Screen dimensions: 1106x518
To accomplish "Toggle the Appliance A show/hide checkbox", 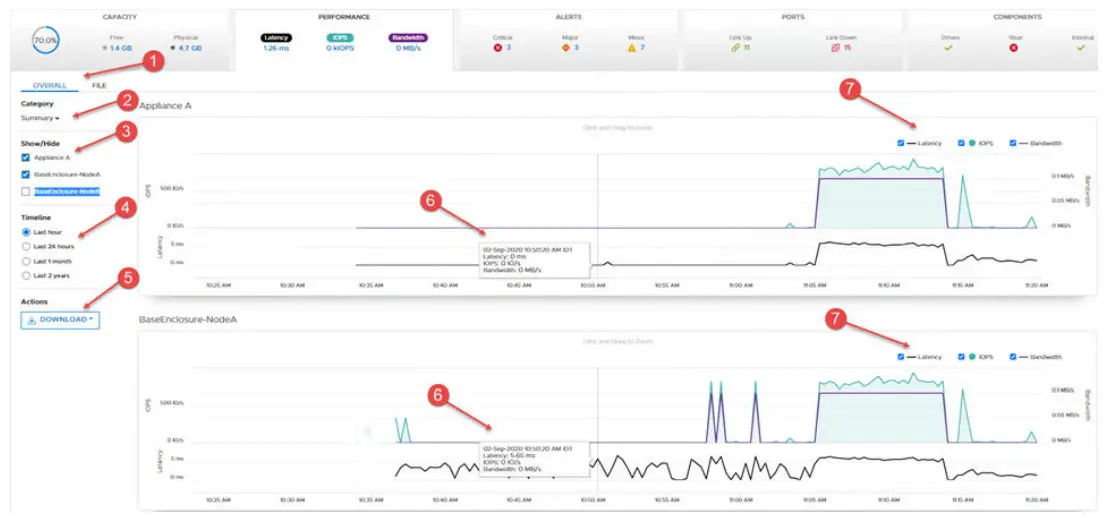I will click(x=26, y=157).
